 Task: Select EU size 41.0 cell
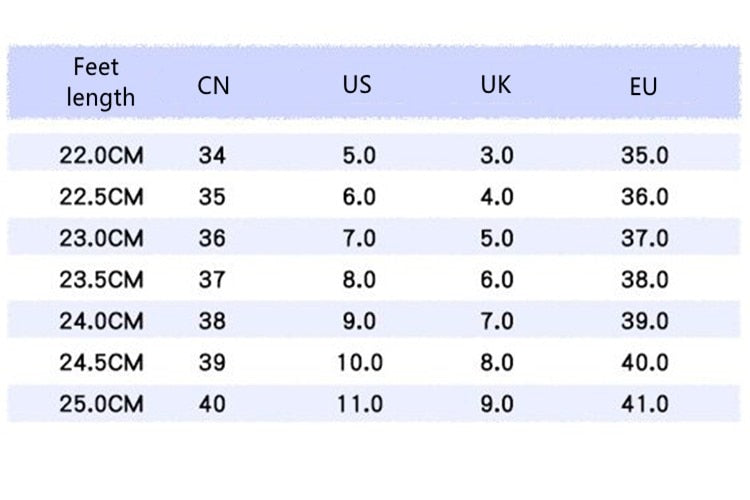pos(644,404)
